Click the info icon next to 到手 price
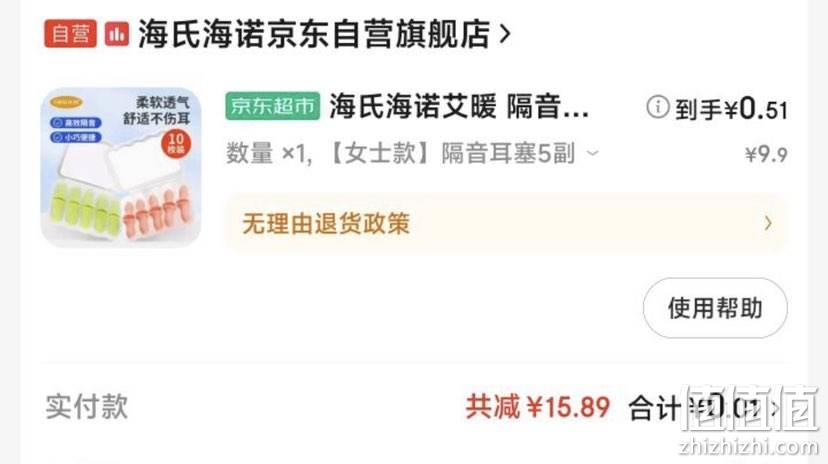Screen dimensions: 828x464 coord(657,107)
